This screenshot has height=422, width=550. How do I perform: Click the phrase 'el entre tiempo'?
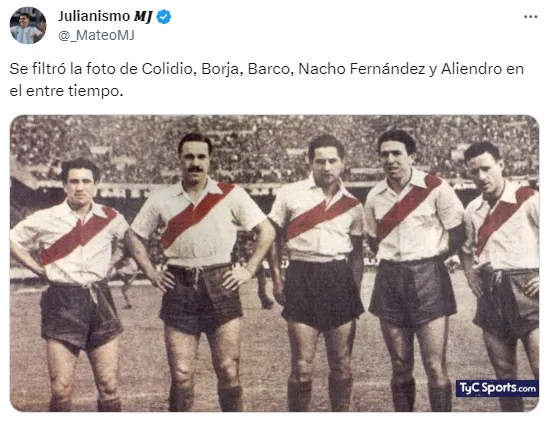point(66,91)
